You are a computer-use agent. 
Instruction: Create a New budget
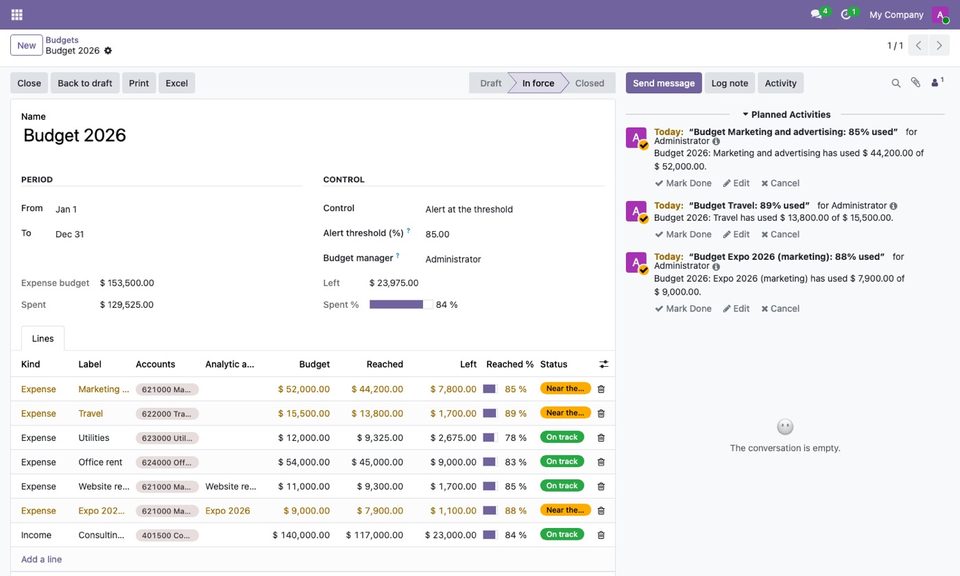[x=26, y=45]
